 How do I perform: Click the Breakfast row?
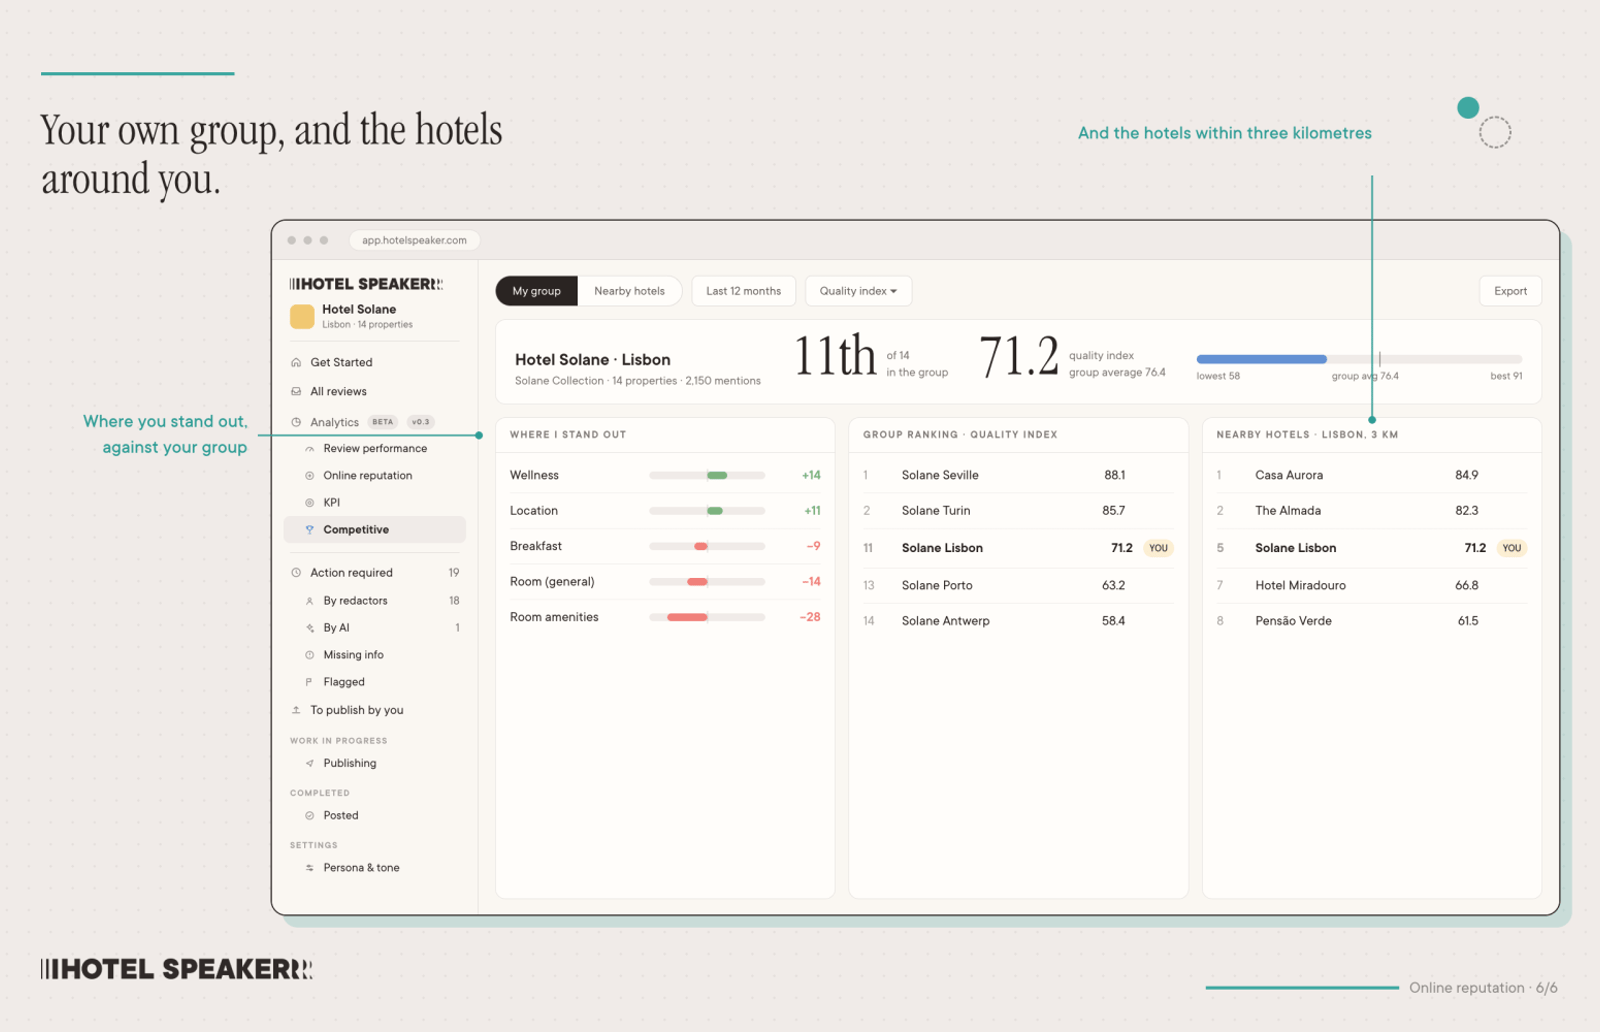(x=665, y=546)
